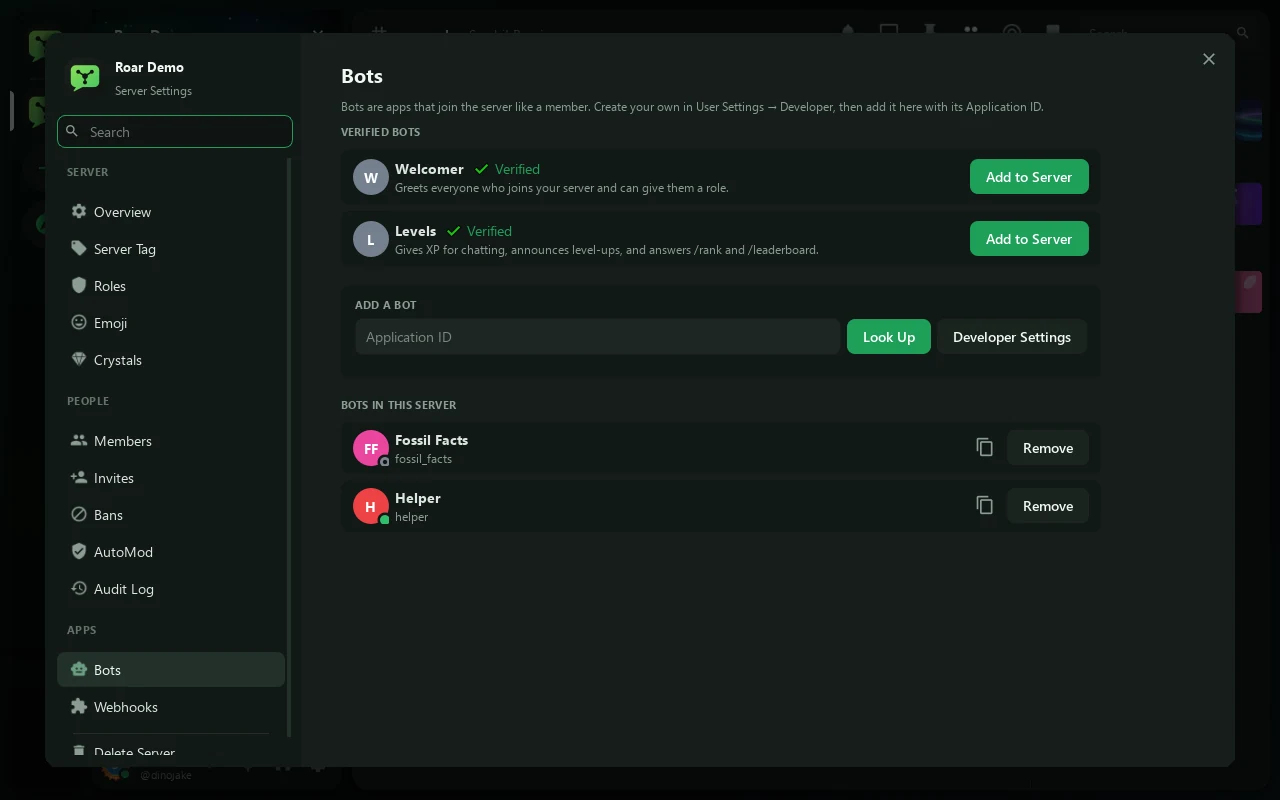Viewport: 1280px width, 800px height.
Task: Select Bots in the Apps section
Action: click(171, 670)
